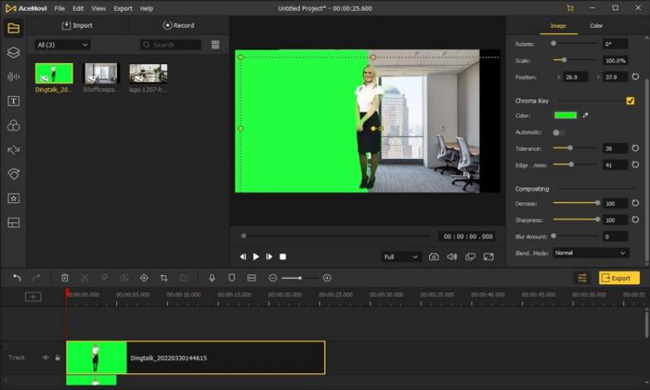Click the green chroma key color swatch
This screenshot has height=390, width=650.
[x=565, y=115]
